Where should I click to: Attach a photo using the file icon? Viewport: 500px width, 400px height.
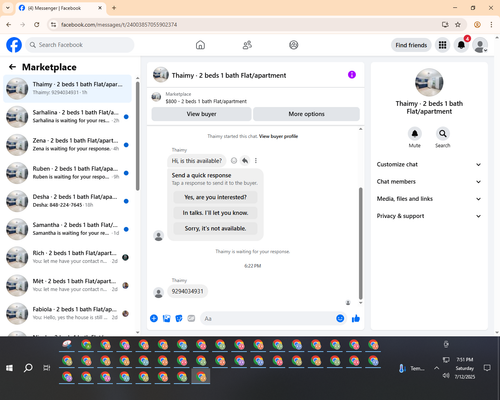coord(166,318)
